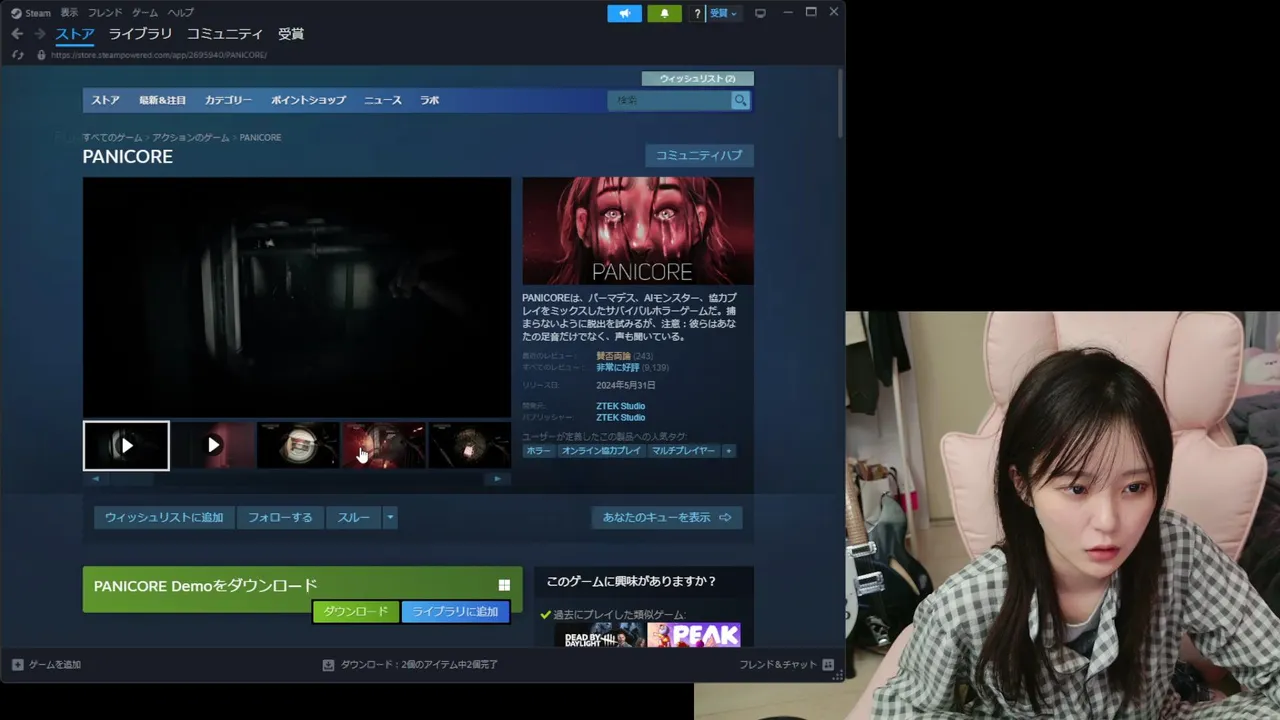Image resolution: width=1280 pixels, height=720 pixels.
Task: Open the フレンド menu
Action: 105,13
